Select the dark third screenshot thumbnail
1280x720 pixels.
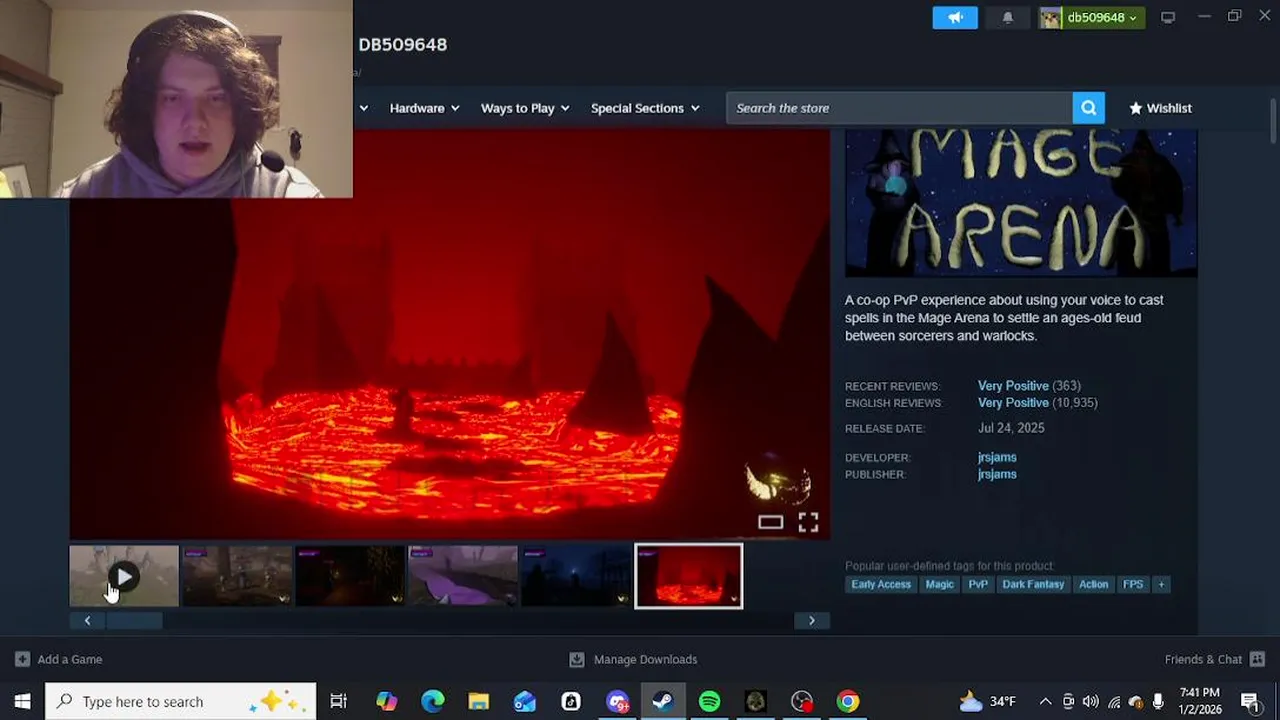point(350,576)
